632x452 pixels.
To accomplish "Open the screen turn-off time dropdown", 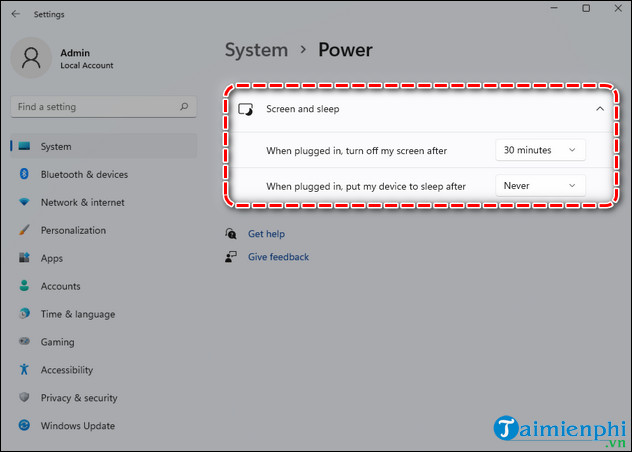I will pyautogui.click(x=540, y=150).
